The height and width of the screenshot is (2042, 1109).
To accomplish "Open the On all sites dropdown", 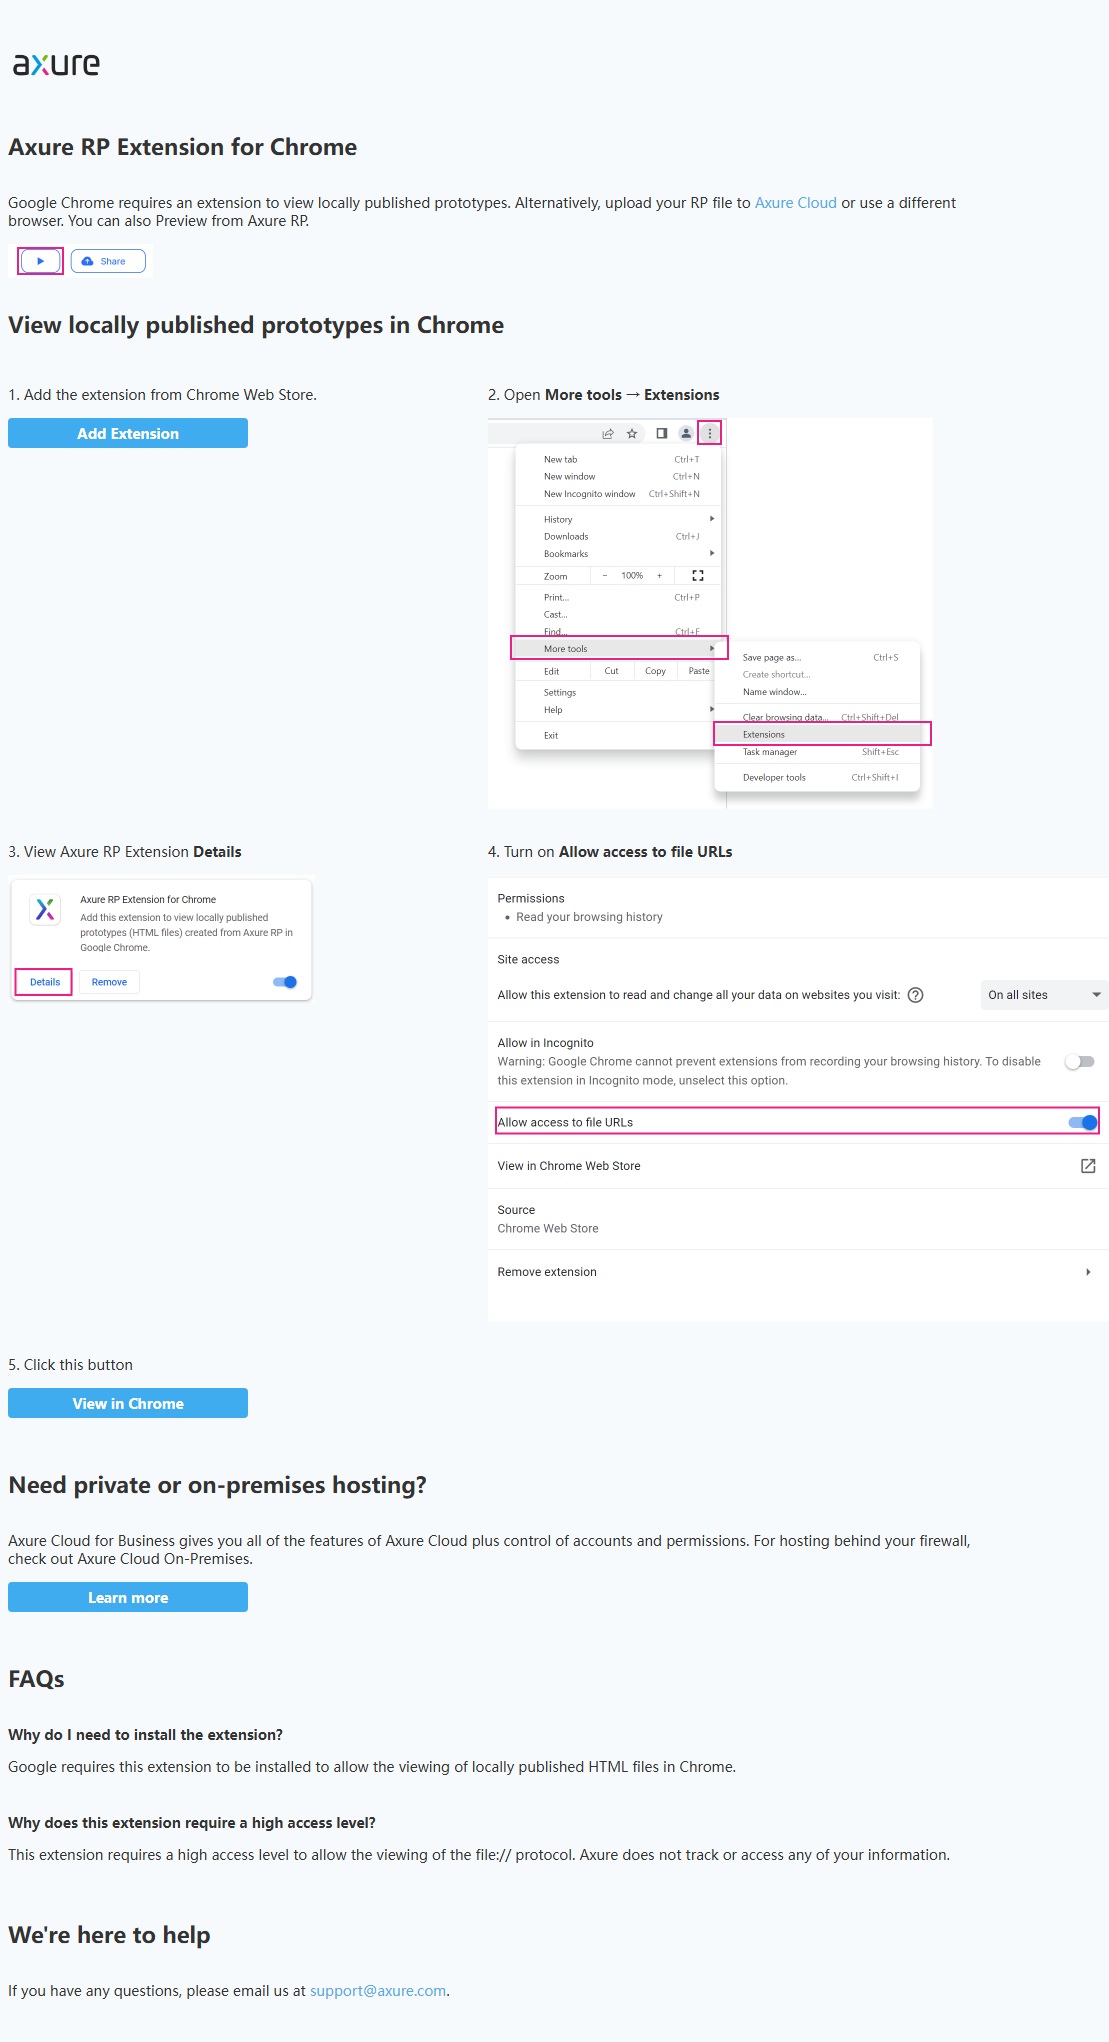I will click(x=1044, y=995).
